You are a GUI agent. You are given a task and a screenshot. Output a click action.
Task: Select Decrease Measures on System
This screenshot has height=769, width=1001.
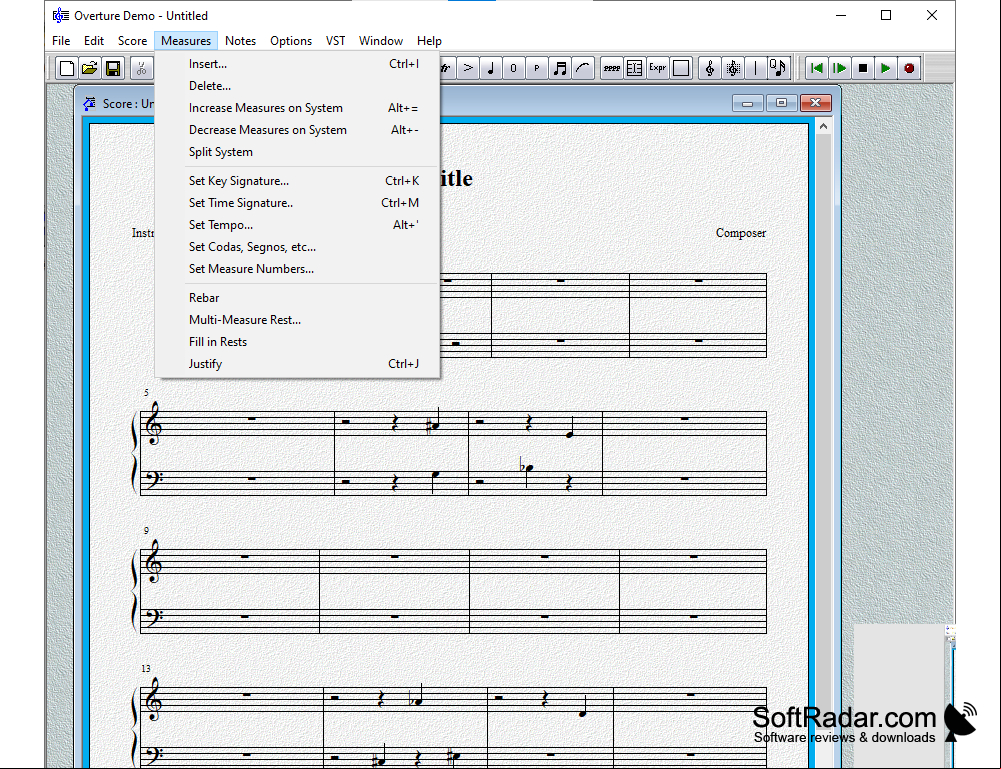click(x=297, y=130)
